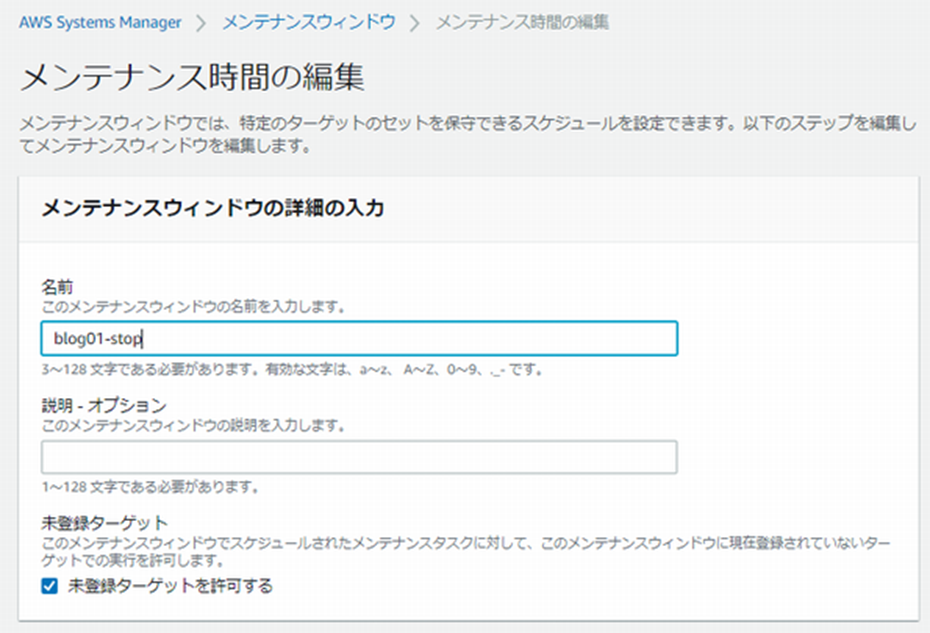
Task: Focus the empty 説明 - オプション field
Action: pyautogui.click(x=359, y=457)
